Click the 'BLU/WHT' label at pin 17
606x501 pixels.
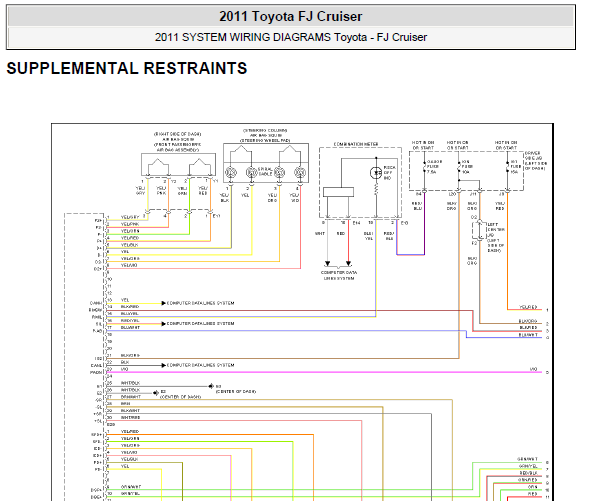pos(130,327)
